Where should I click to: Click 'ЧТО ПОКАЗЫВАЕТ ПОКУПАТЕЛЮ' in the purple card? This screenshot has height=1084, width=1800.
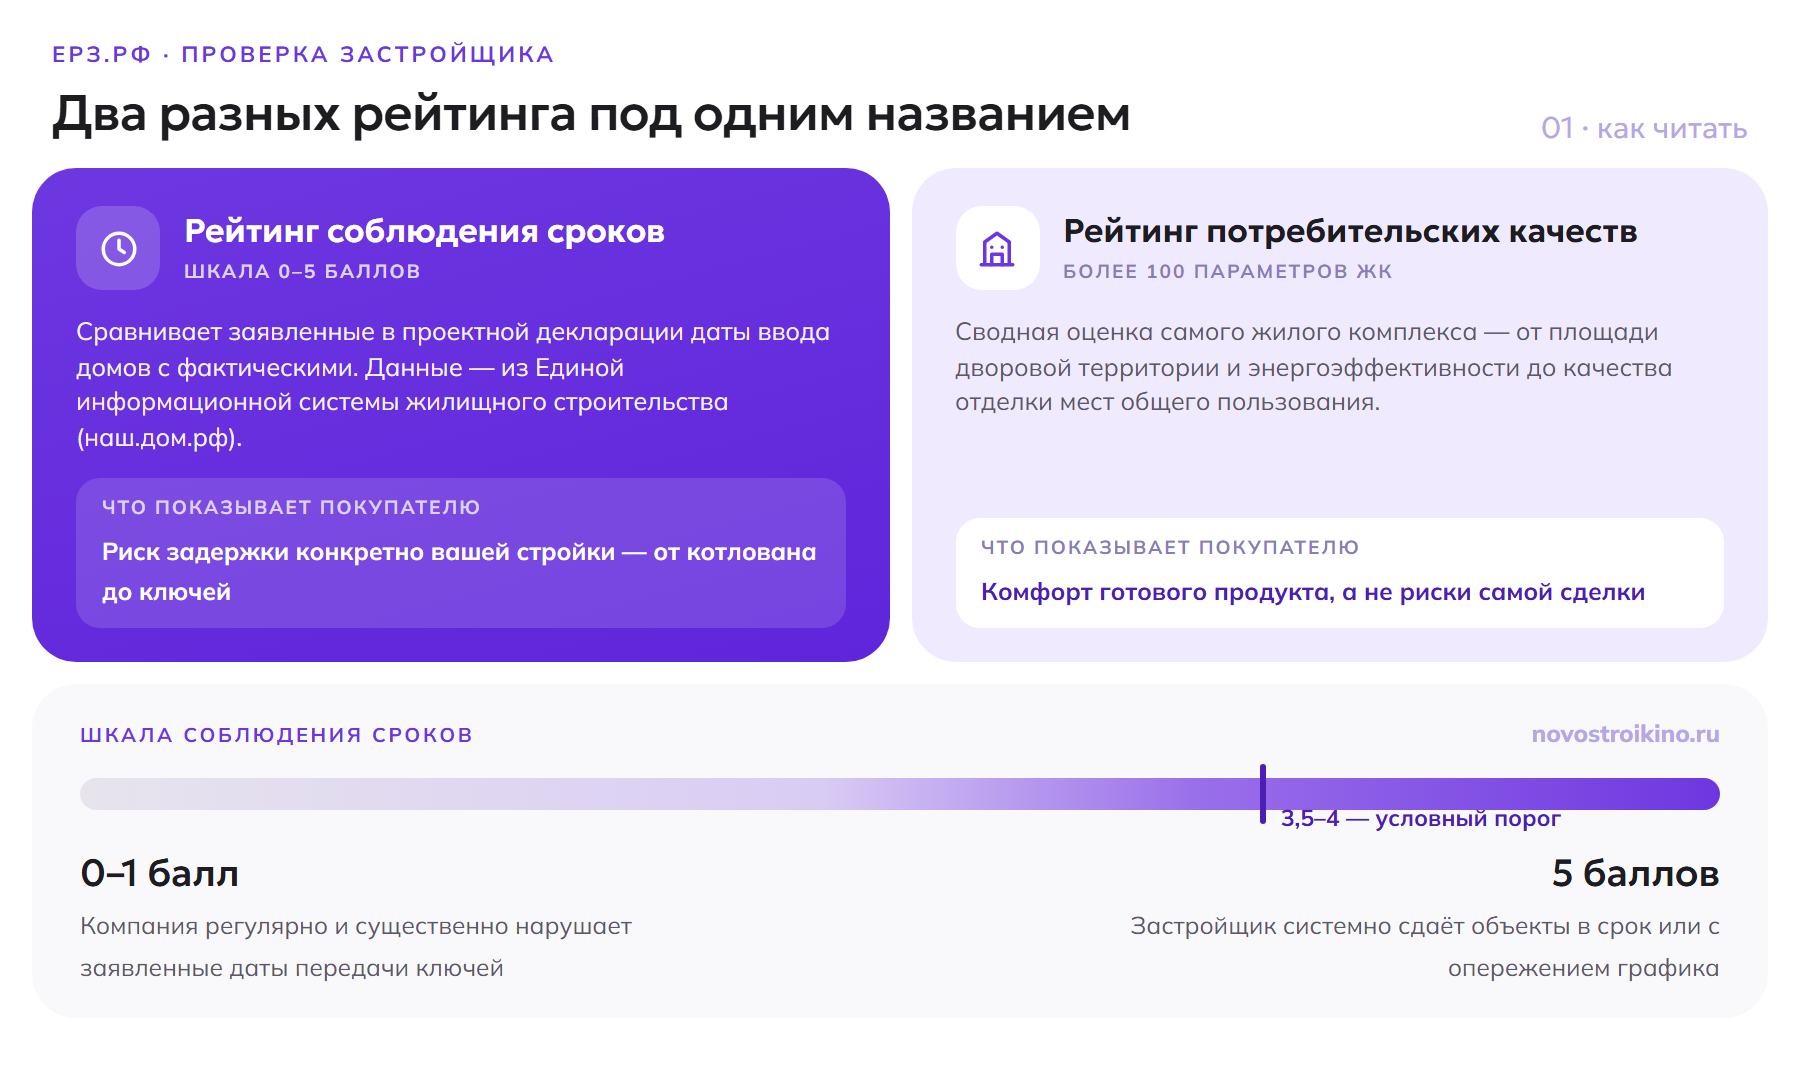[x=291, y=507]
